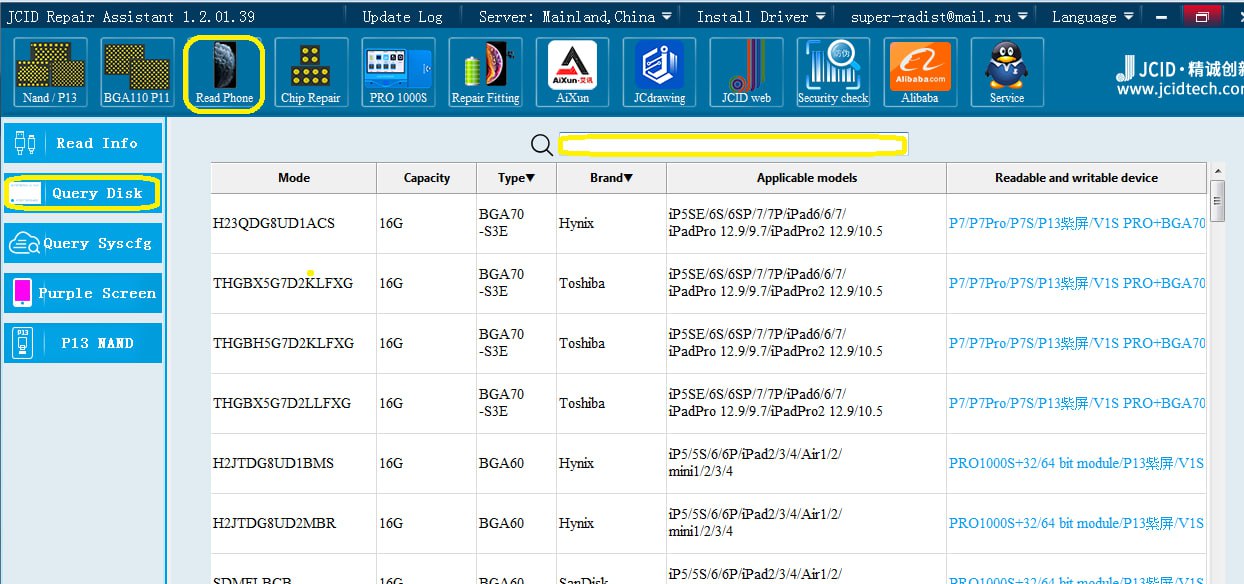The height and width of the screenshot is (584, 1244).
Task: Open the P13 NAND sidebar section
Action: (83, 343)
